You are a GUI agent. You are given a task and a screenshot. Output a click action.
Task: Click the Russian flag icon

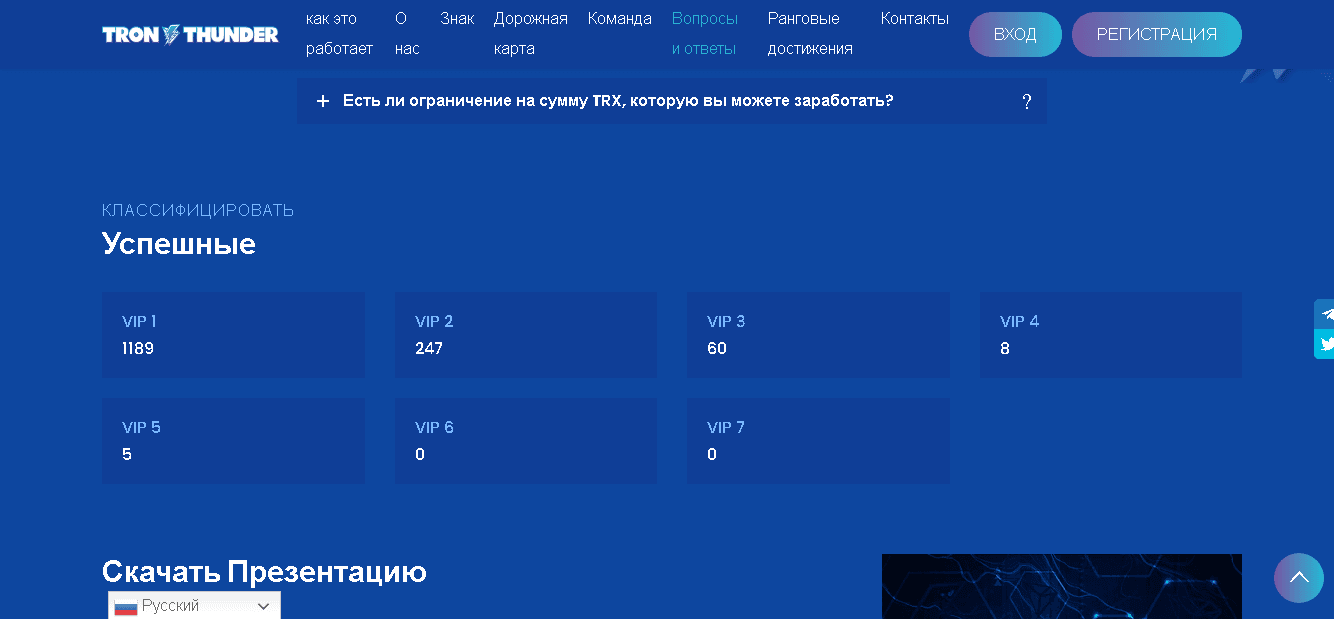pyautogui.click(x=126, y=606)
